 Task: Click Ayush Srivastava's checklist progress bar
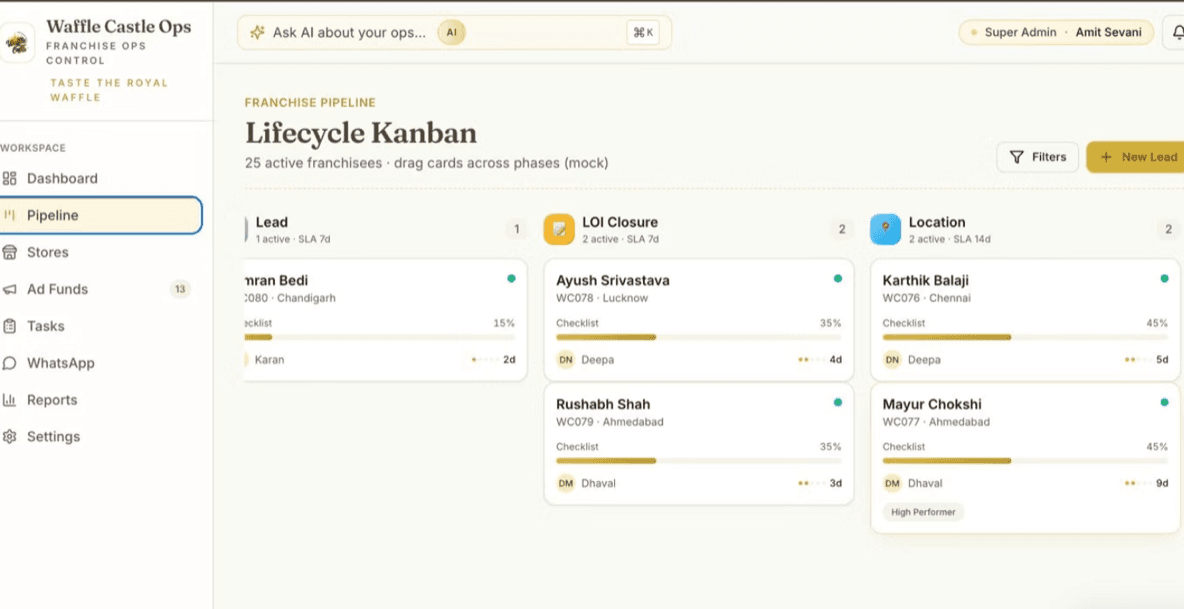point(698,337)
